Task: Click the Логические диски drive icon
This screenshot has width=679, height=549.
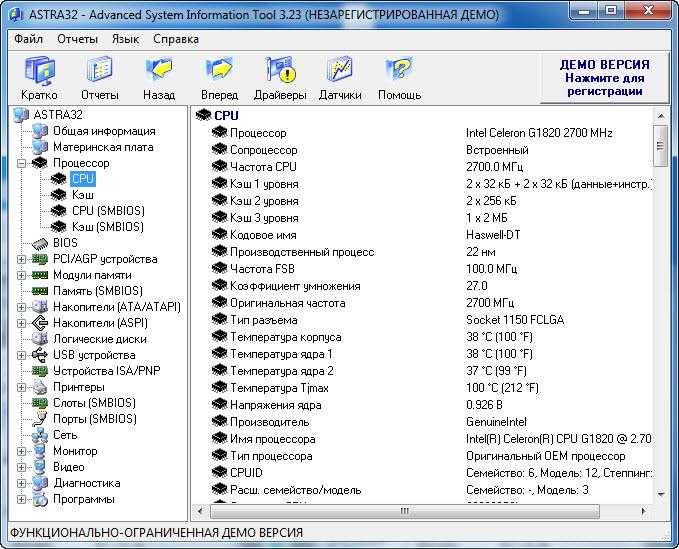Action: [40, 339]
